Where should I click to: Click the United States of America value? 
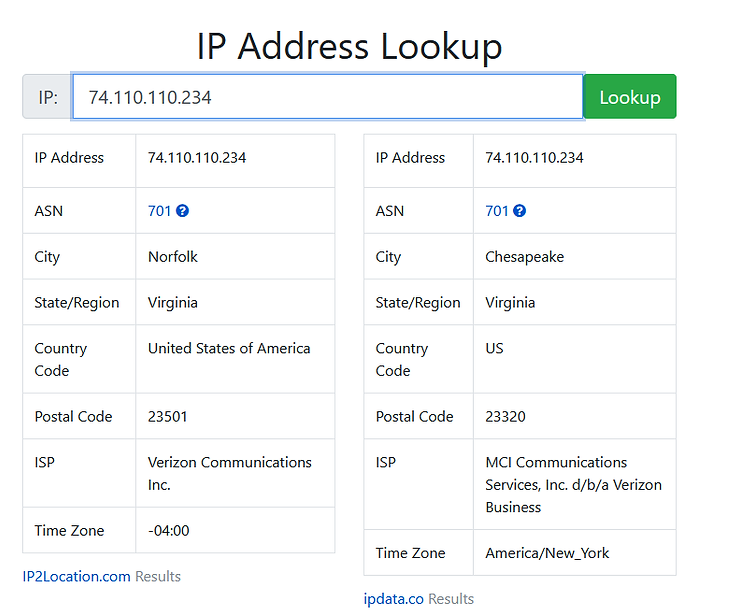tap(229, 349)
